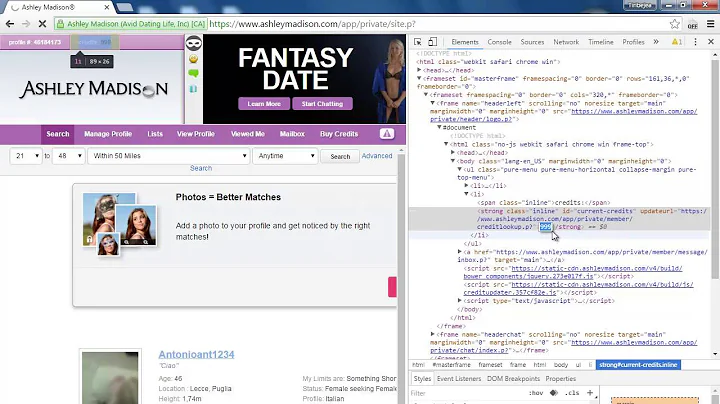Close the Ashley Madison browser tab

107,7
